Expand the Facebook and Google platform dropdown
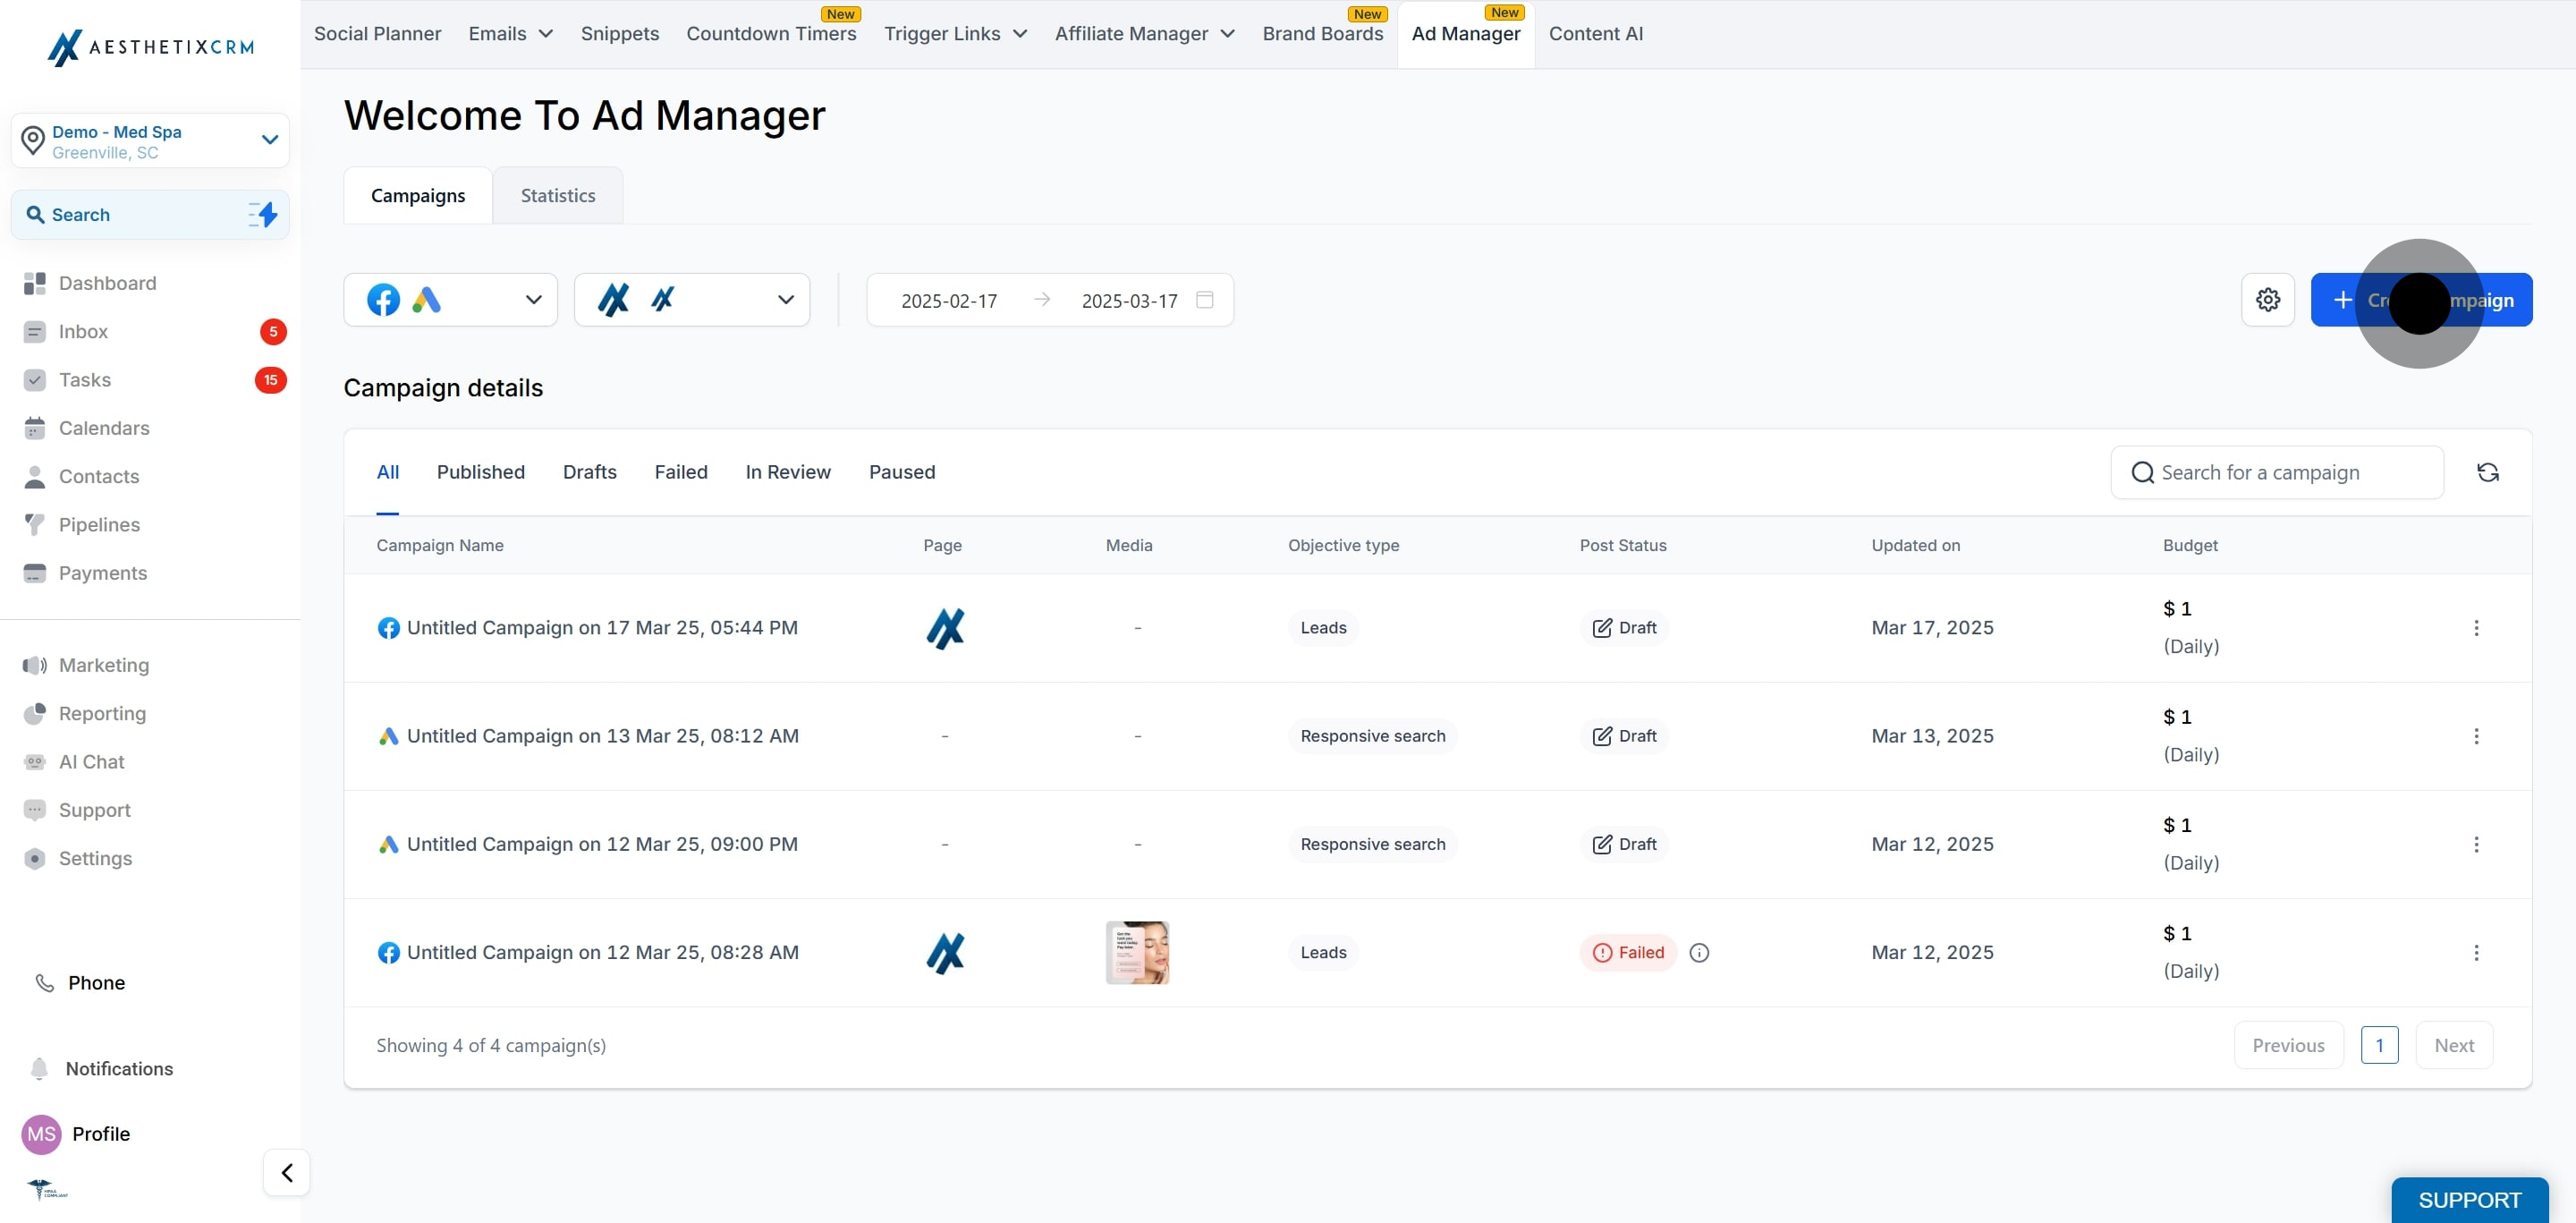2576x1223 pixels. coord(450,300)
